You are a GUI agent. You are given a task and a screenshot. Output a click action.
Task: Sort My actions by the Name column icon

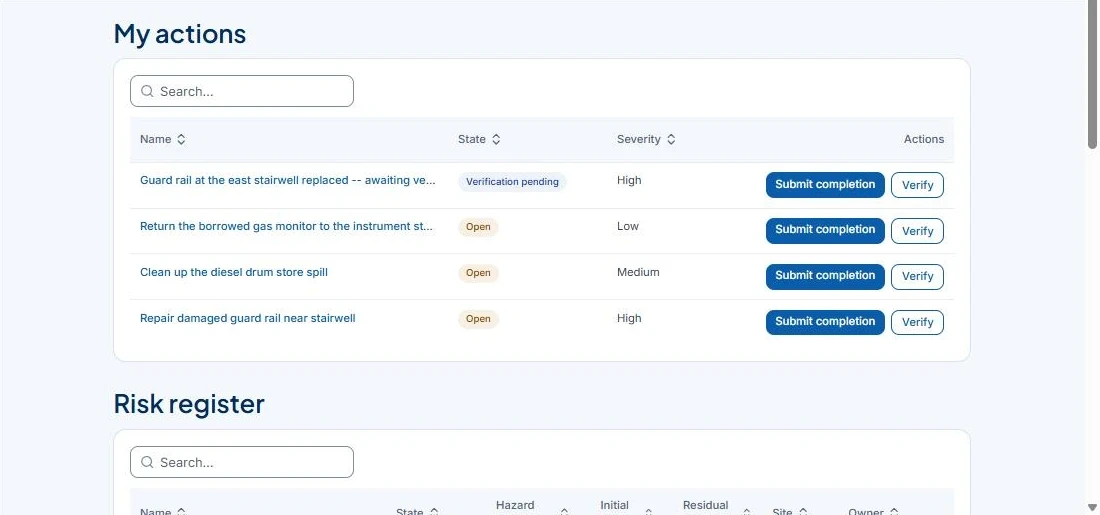(181, 139)
